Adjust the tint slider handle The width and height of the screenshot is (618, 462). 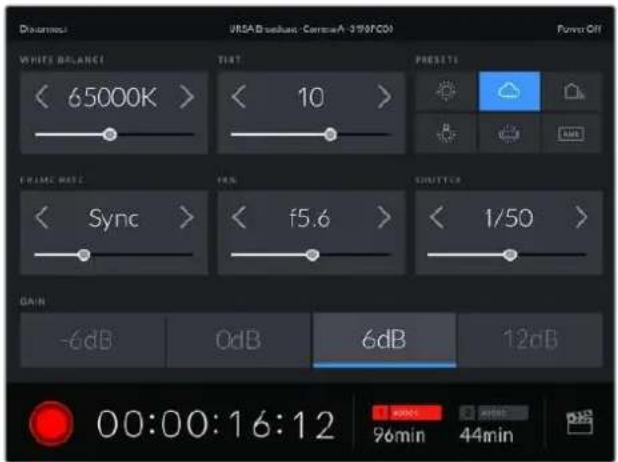click(330, 134)
